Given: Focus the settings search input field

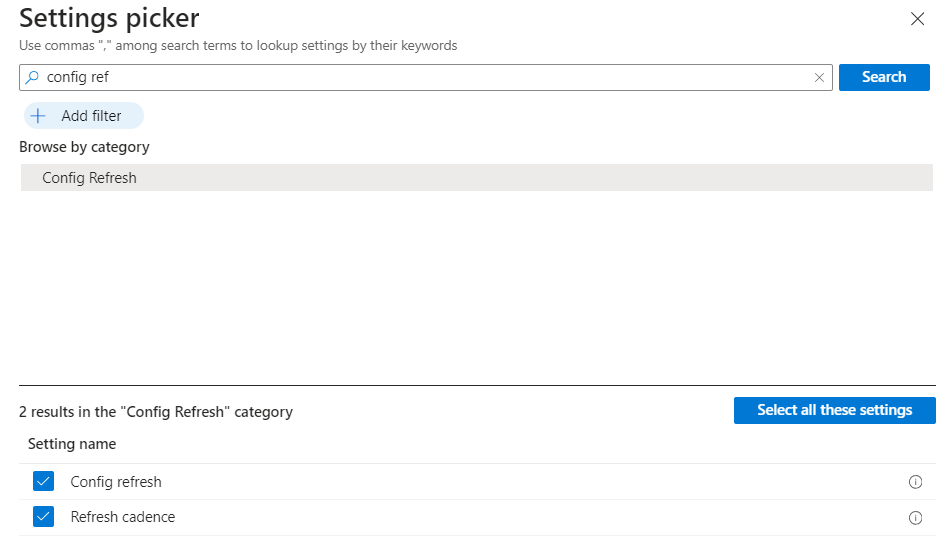Looking at the screenshot, I should 420,77.
